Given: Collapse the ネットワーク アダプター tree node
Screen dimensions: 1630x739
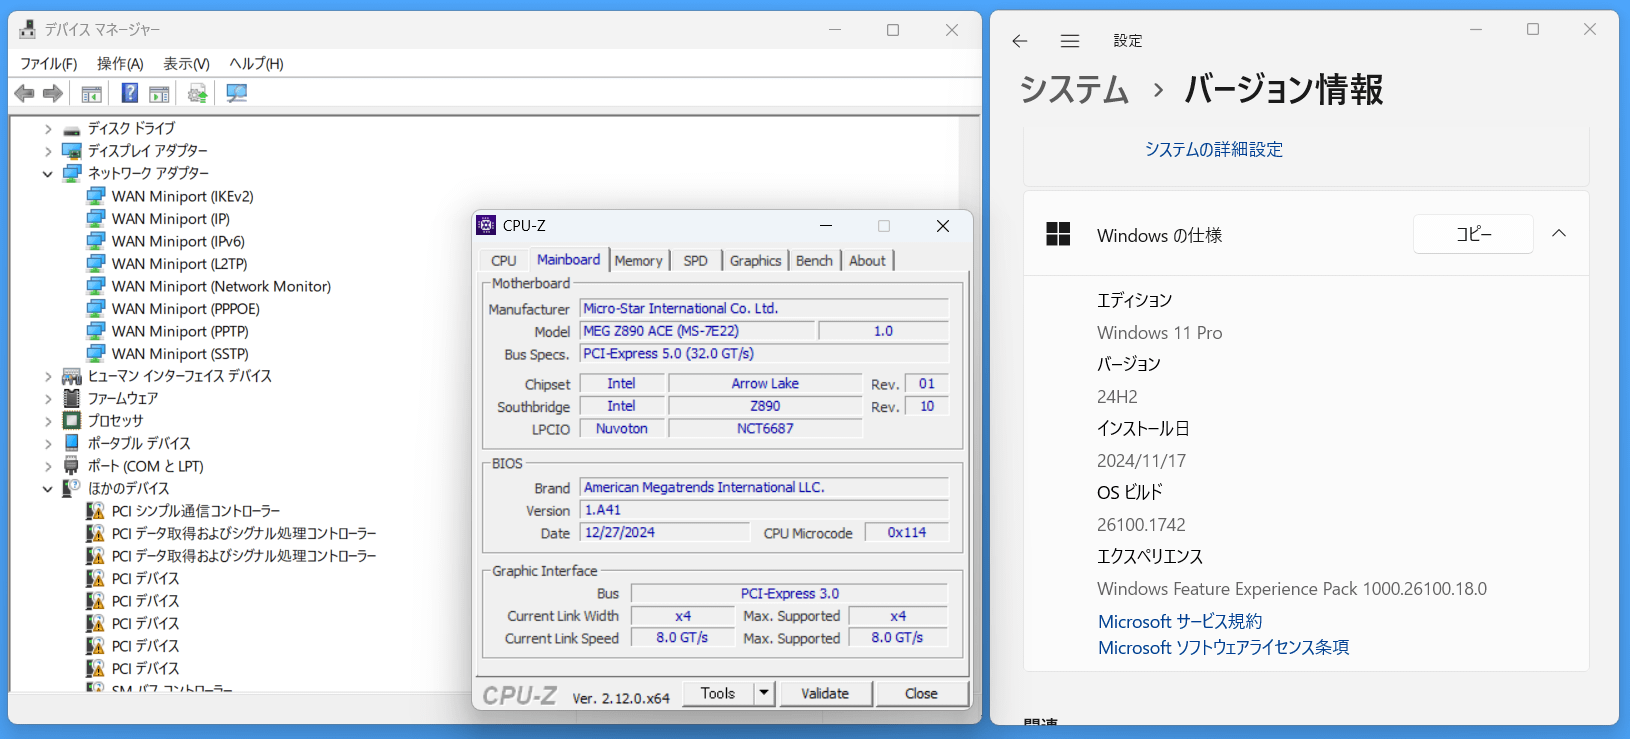Looking at the screenshot, I should 48,174.
